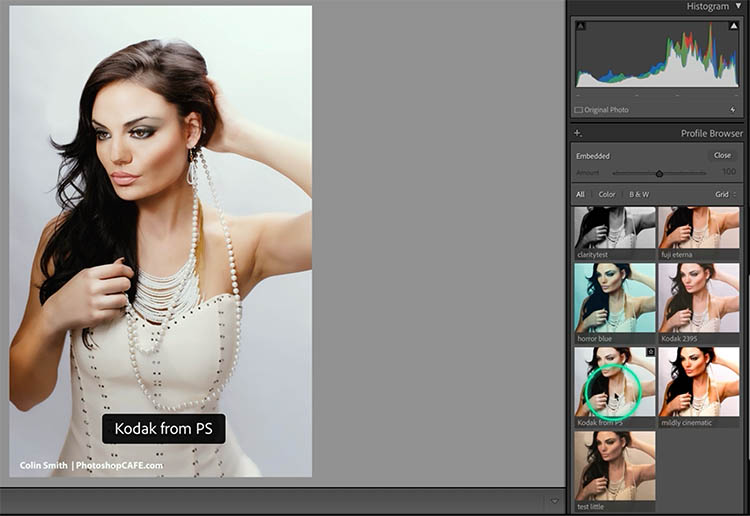Click the lightning bolt icon under histogram

tap(733, 110)
